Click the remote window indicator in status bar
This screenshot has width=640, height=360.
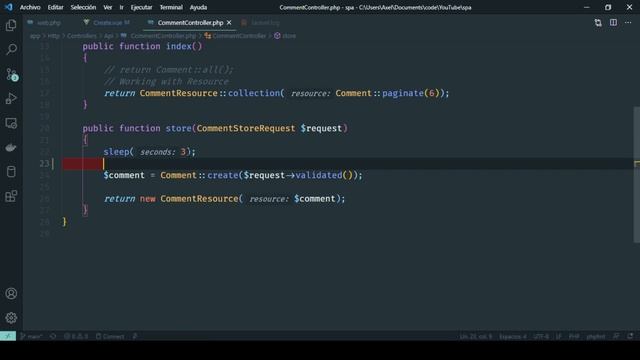coord(8,336)
